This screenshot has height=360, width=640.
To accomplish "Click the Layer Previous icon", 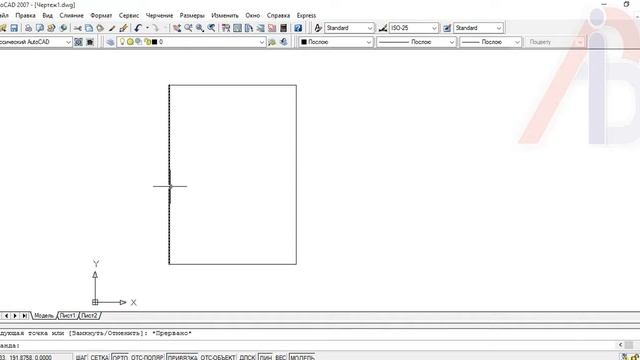I will click(x=284, y=42).
